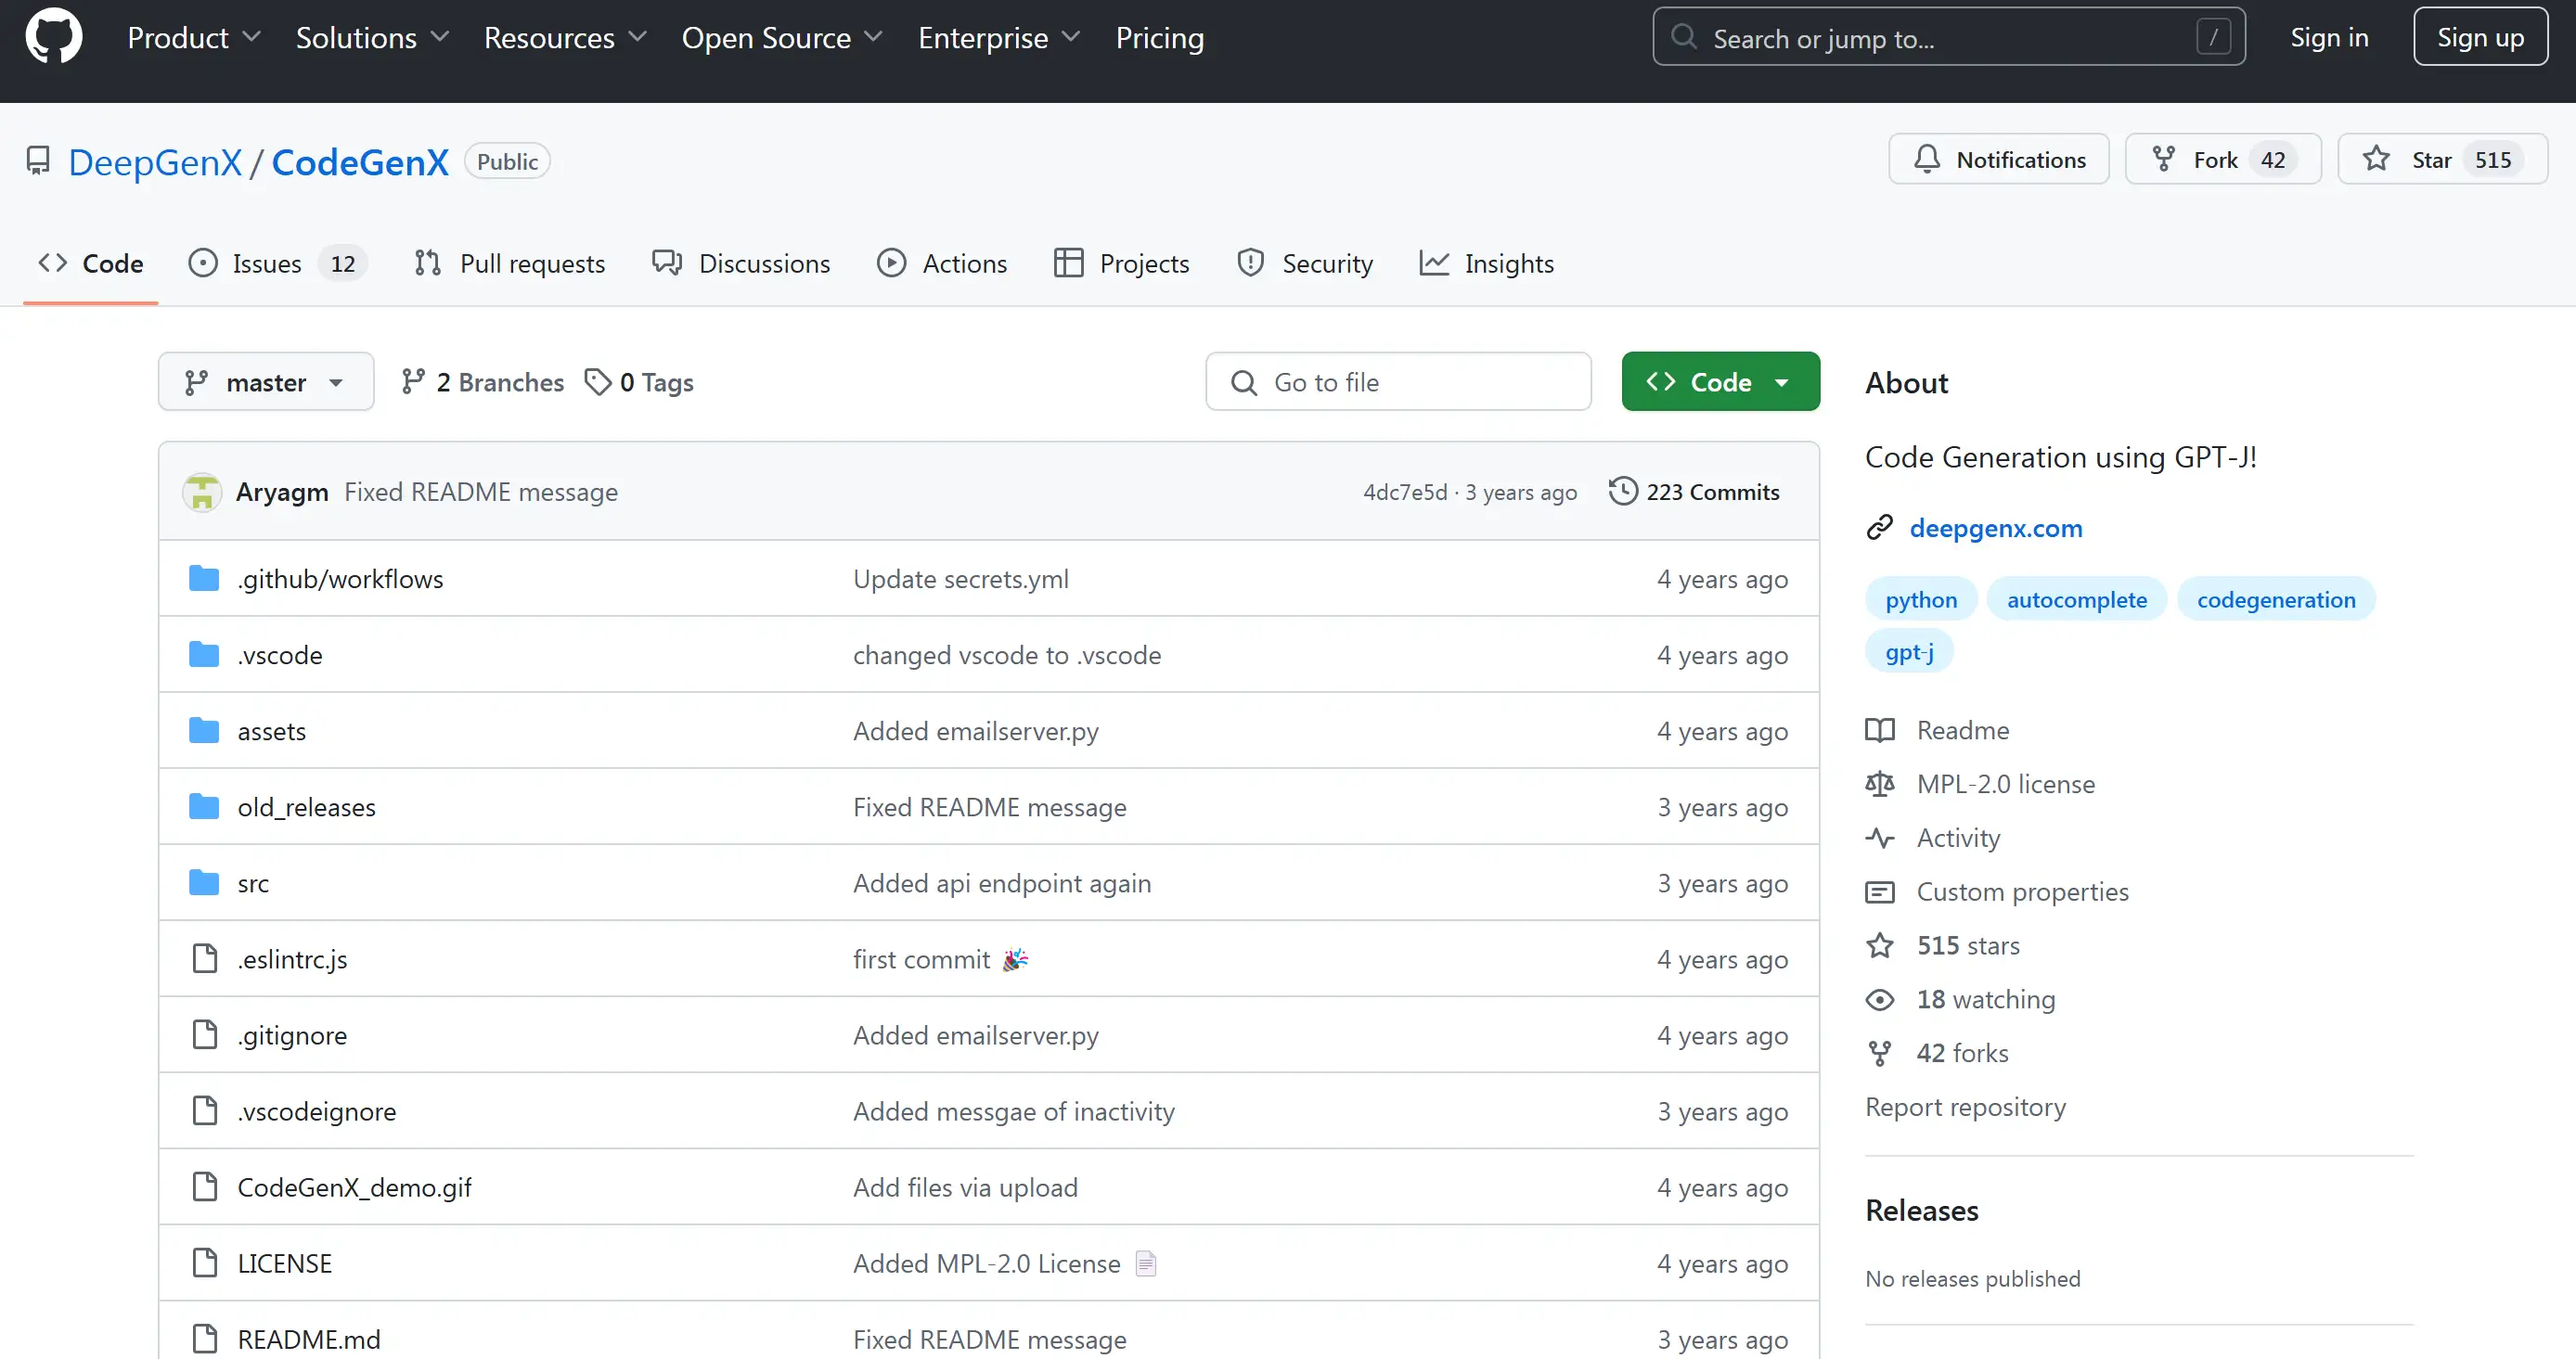Click the old_releases folder icon

click(x=204, y=807)
